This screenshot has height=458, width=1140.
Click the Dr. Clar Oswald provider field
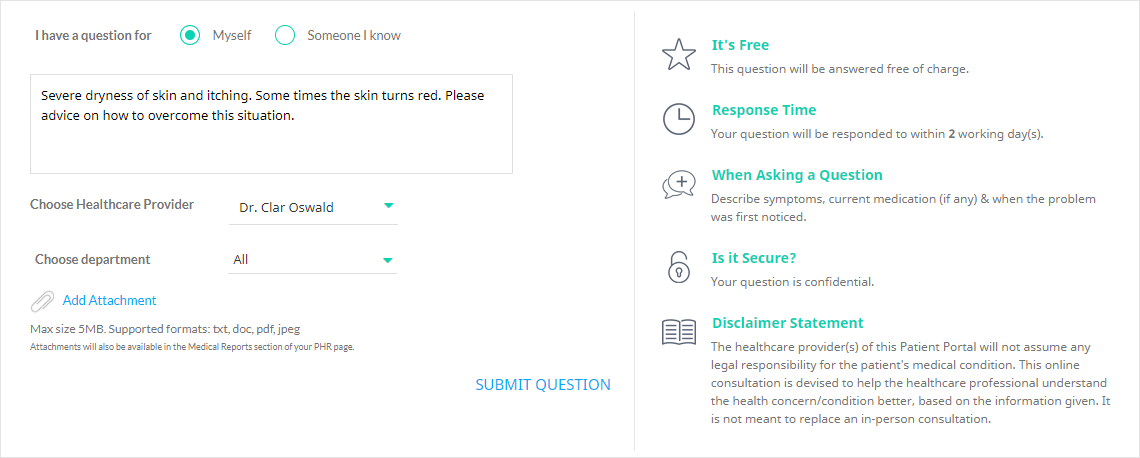[313, 207]
